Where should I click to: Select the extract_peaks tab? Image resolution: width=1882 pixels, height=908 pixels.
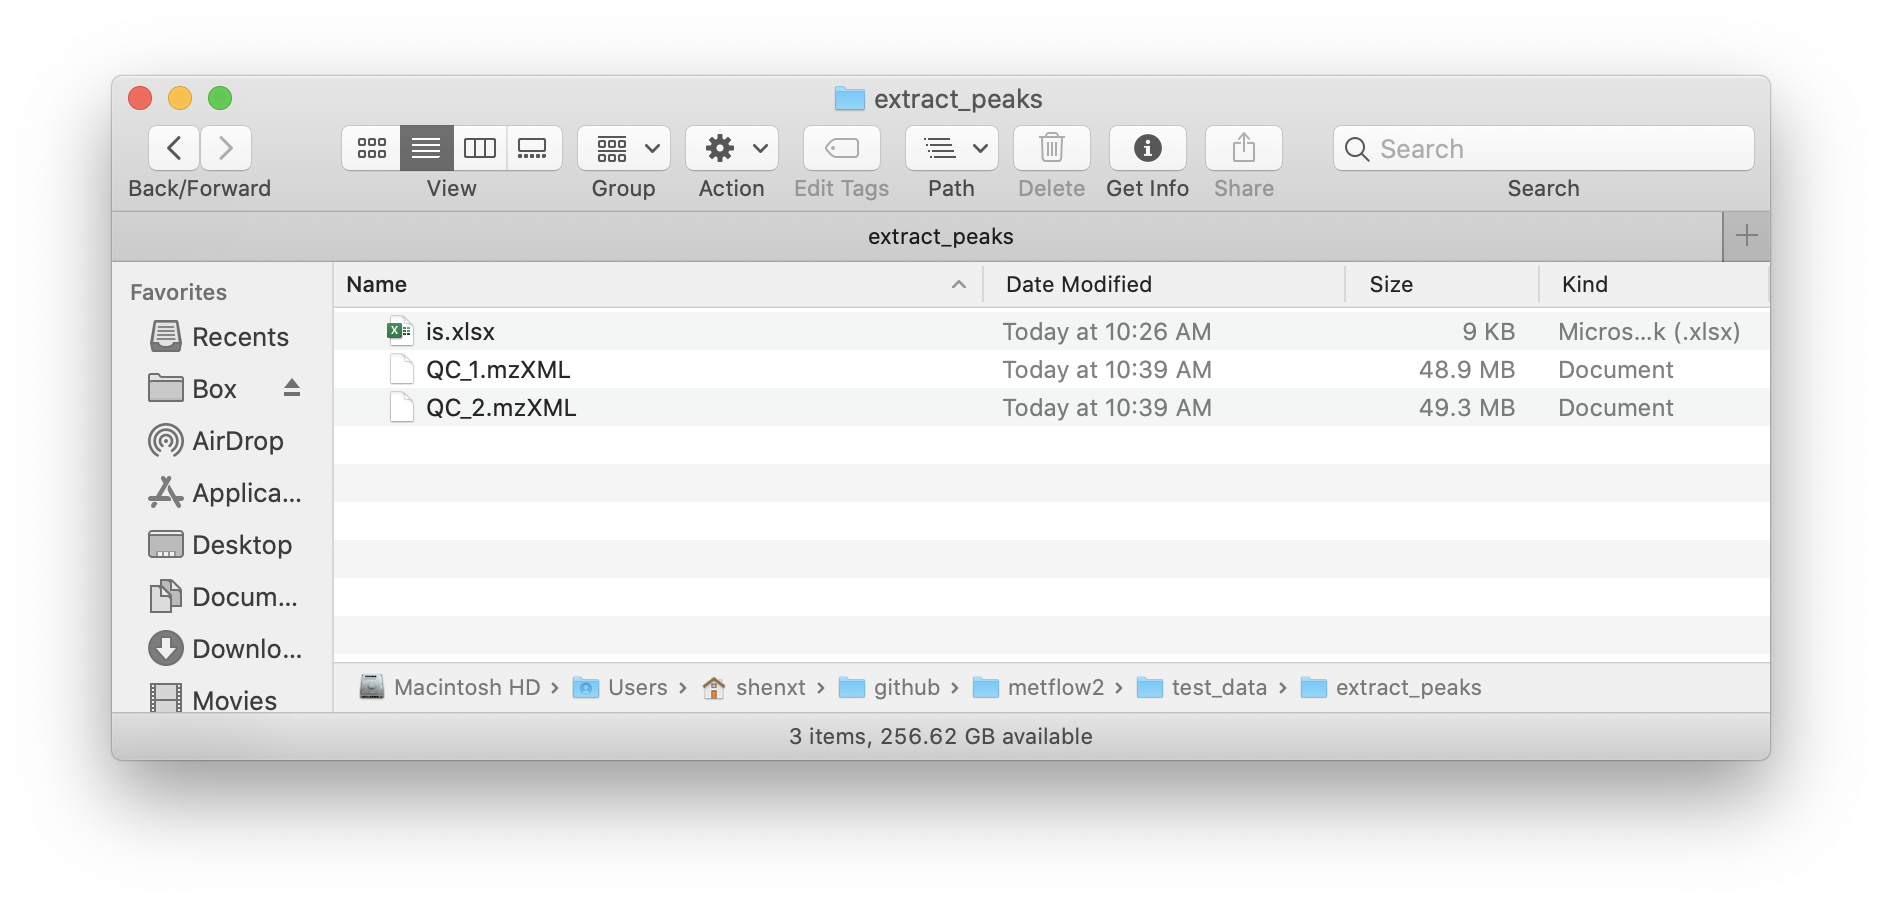click(x=940, y=236)
